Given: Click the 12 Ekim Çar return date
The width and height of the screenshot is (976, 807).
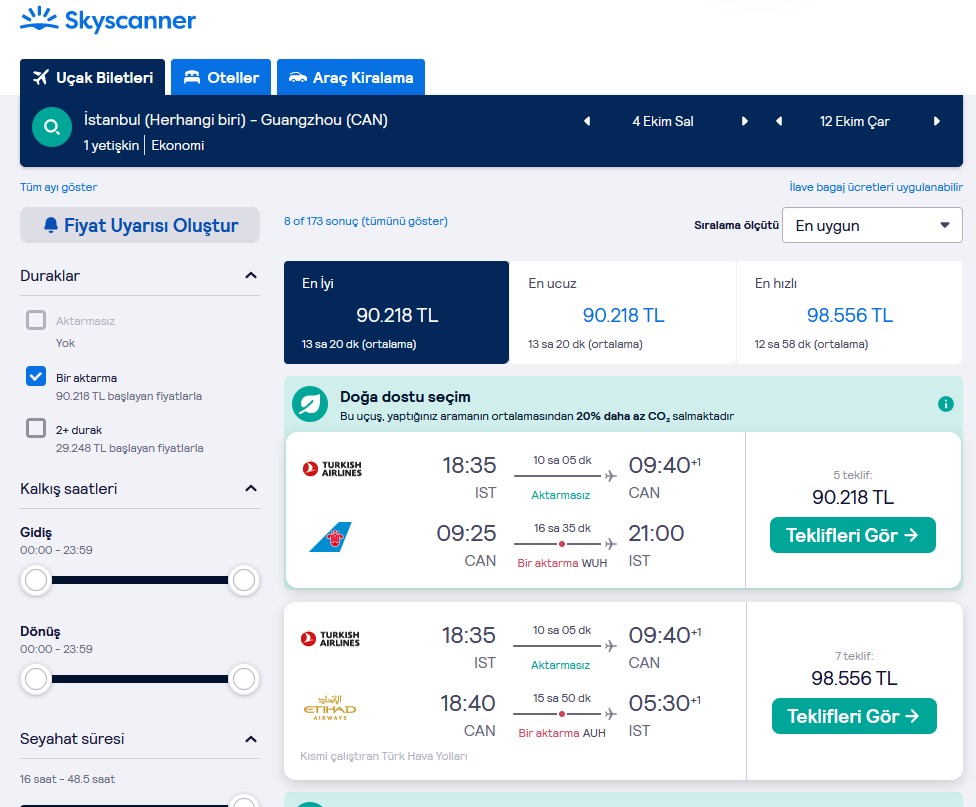Looking at the screenshot, I should tap(855, 121).
